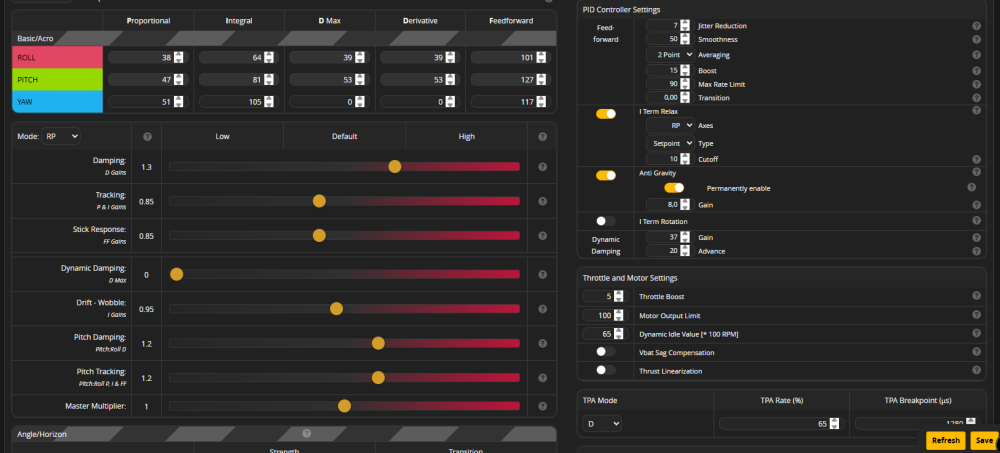Click help icon for Damping slider row
1000x453 pixels.
point(544,167)
